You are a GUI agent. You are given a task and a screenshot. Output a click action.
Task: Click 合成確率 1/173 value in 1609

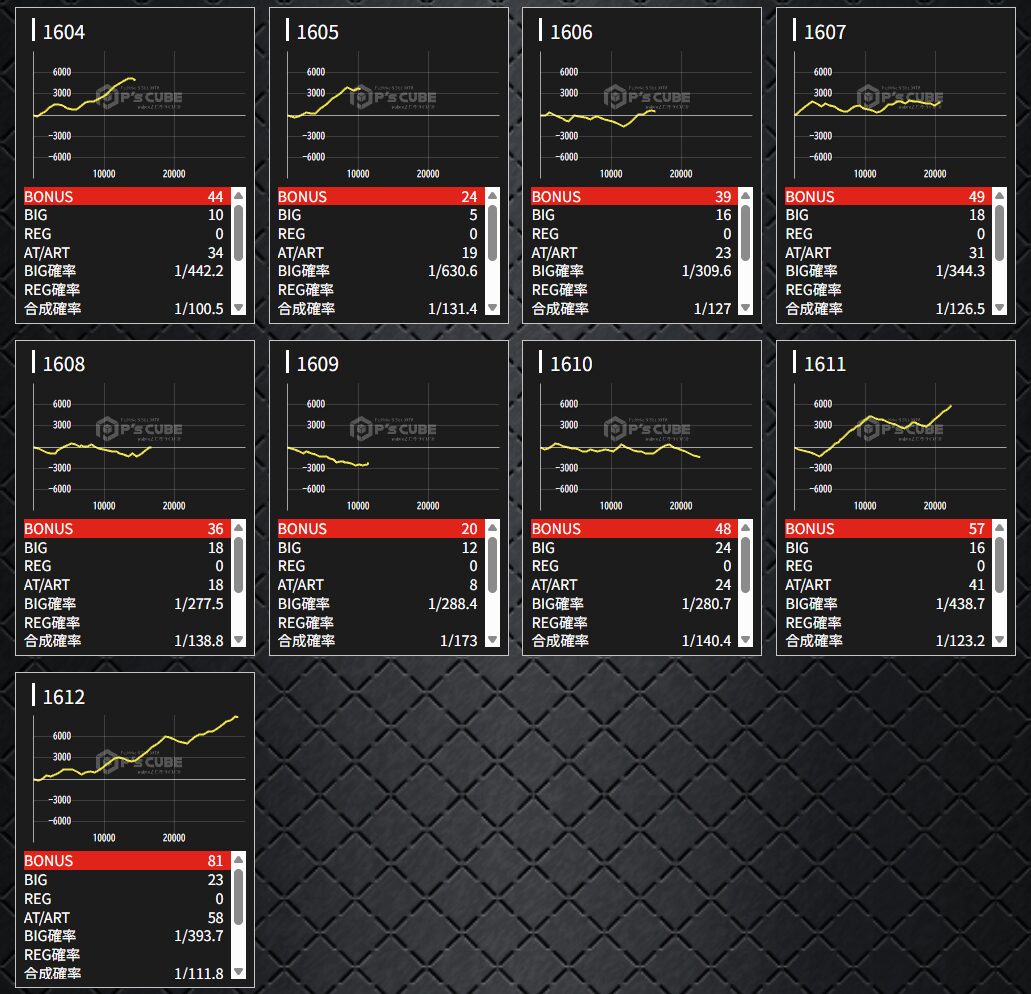pyautogui.click(x=458, y=640)
